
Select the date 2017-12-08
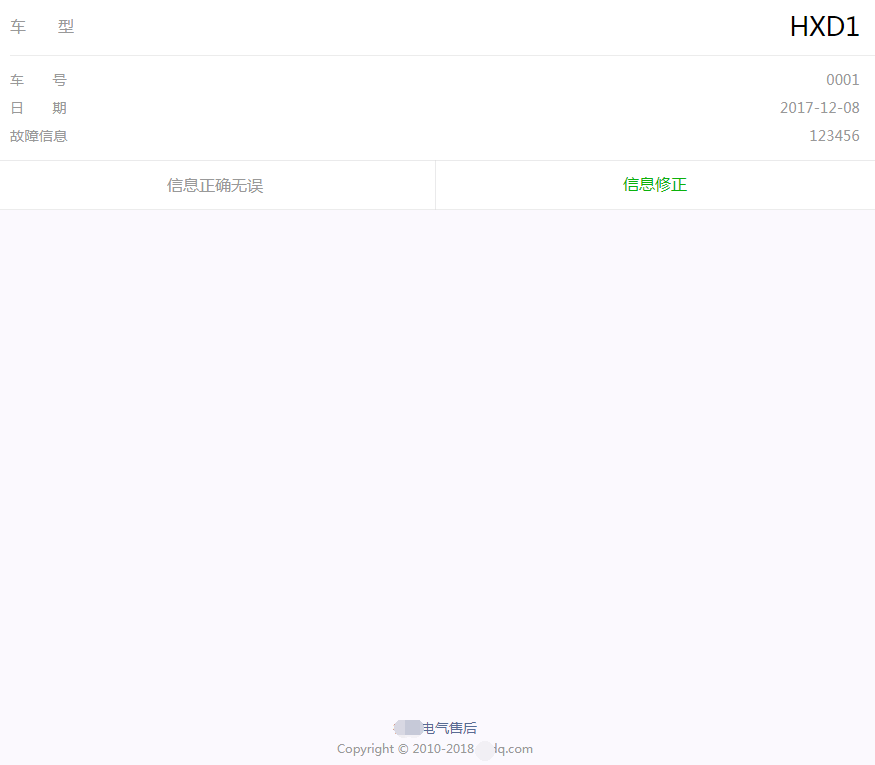pos(820,108)
